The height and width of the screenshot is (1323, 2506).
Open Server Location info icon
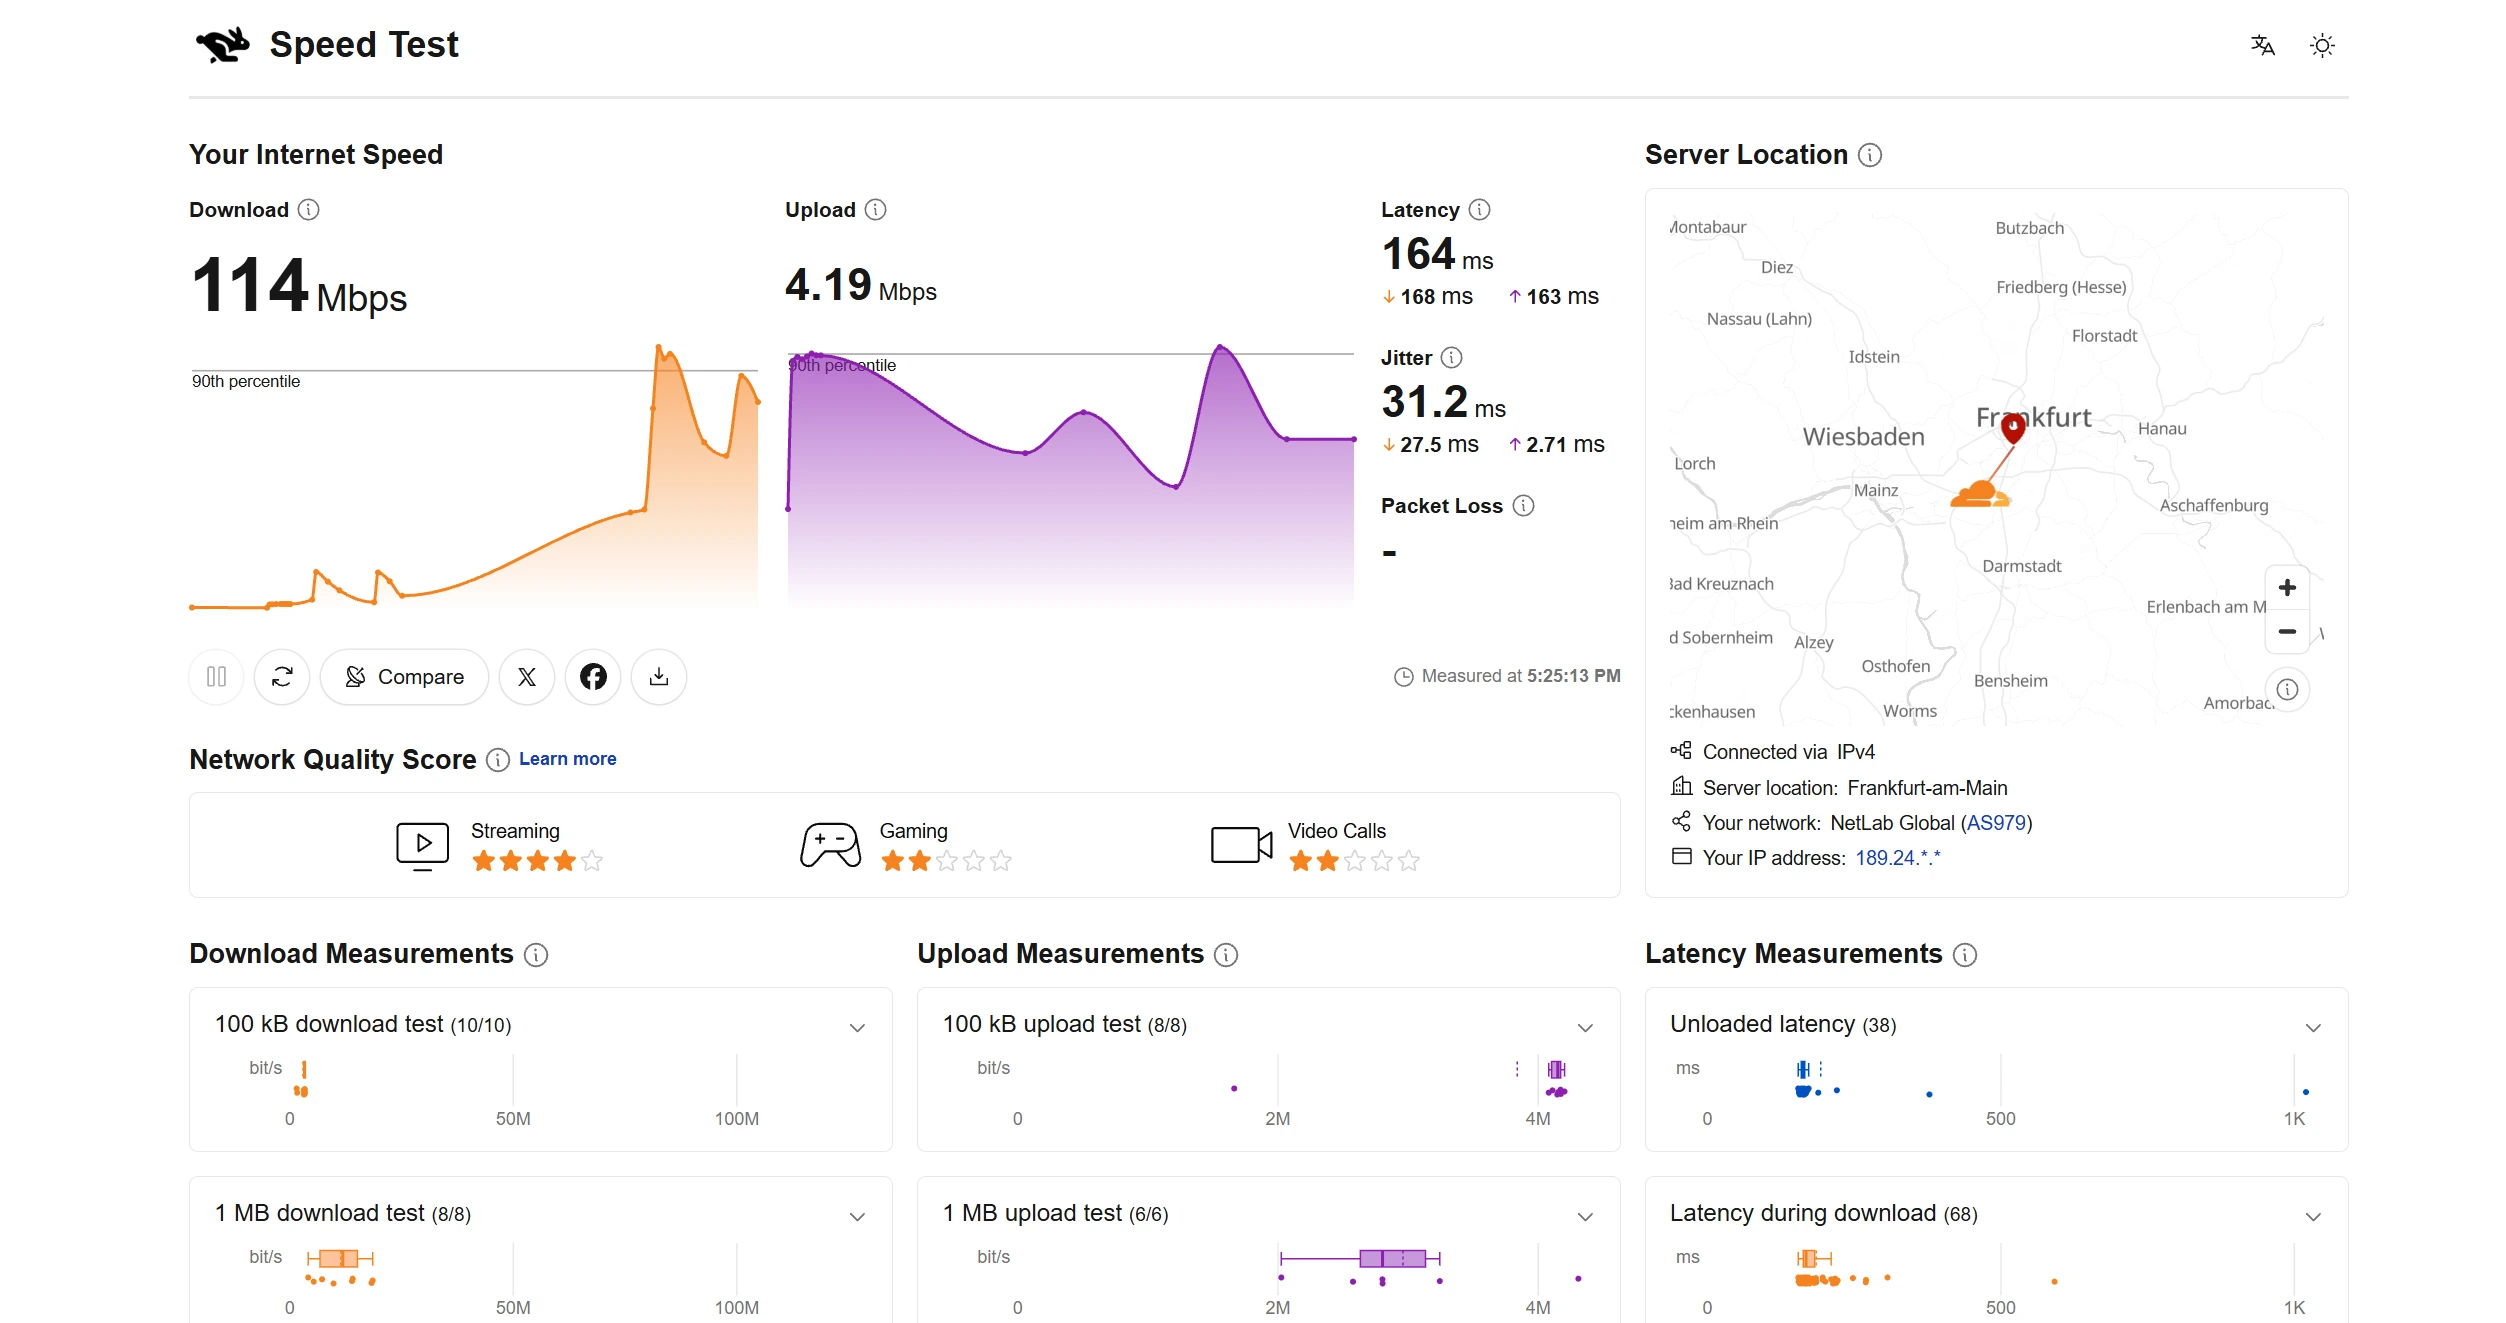pos(1870,155)
